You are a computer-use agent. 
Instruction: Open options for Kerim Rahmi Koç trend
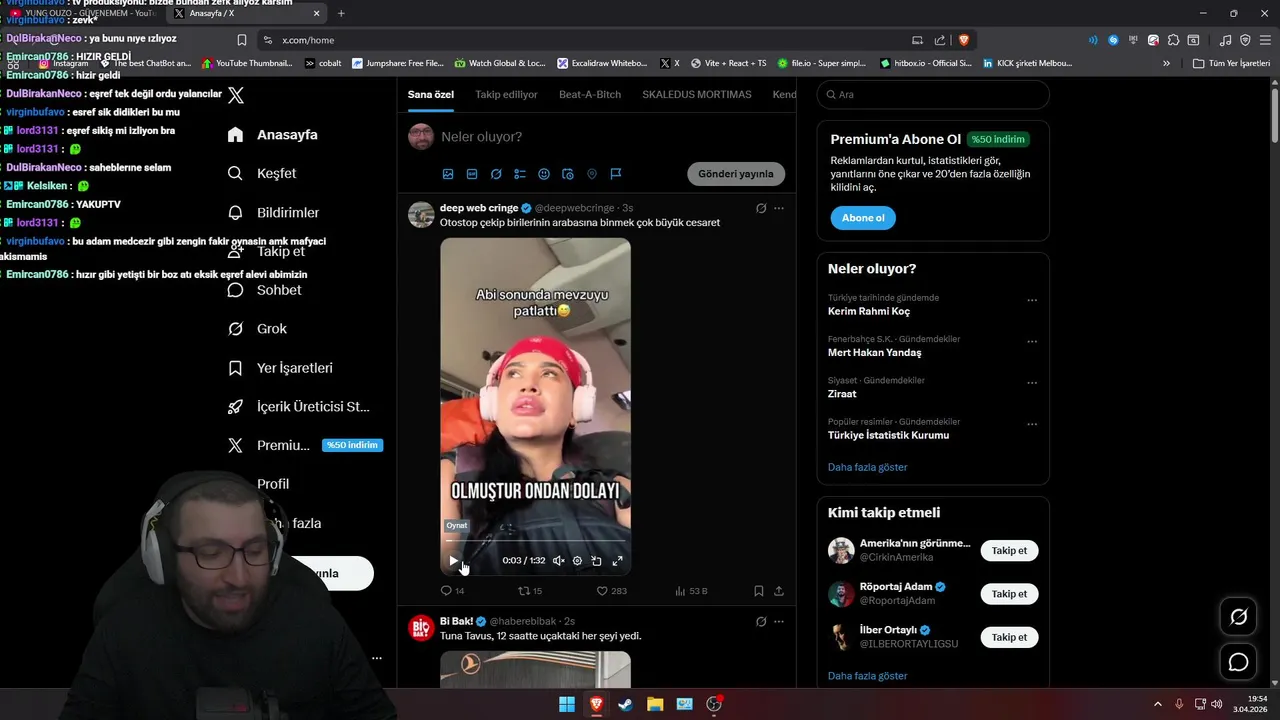pyautogui.click(x=1032, y=300)
